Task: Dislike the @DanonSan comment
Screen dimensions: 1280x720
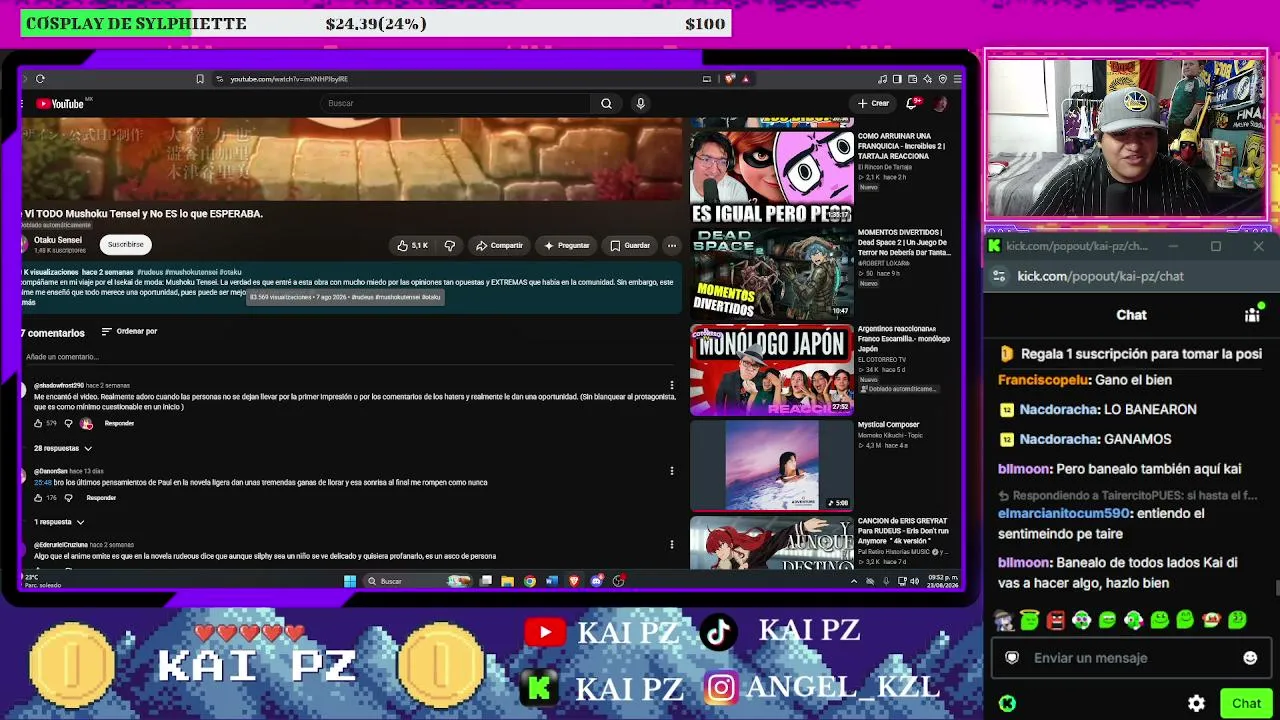Action: [69, 497]
